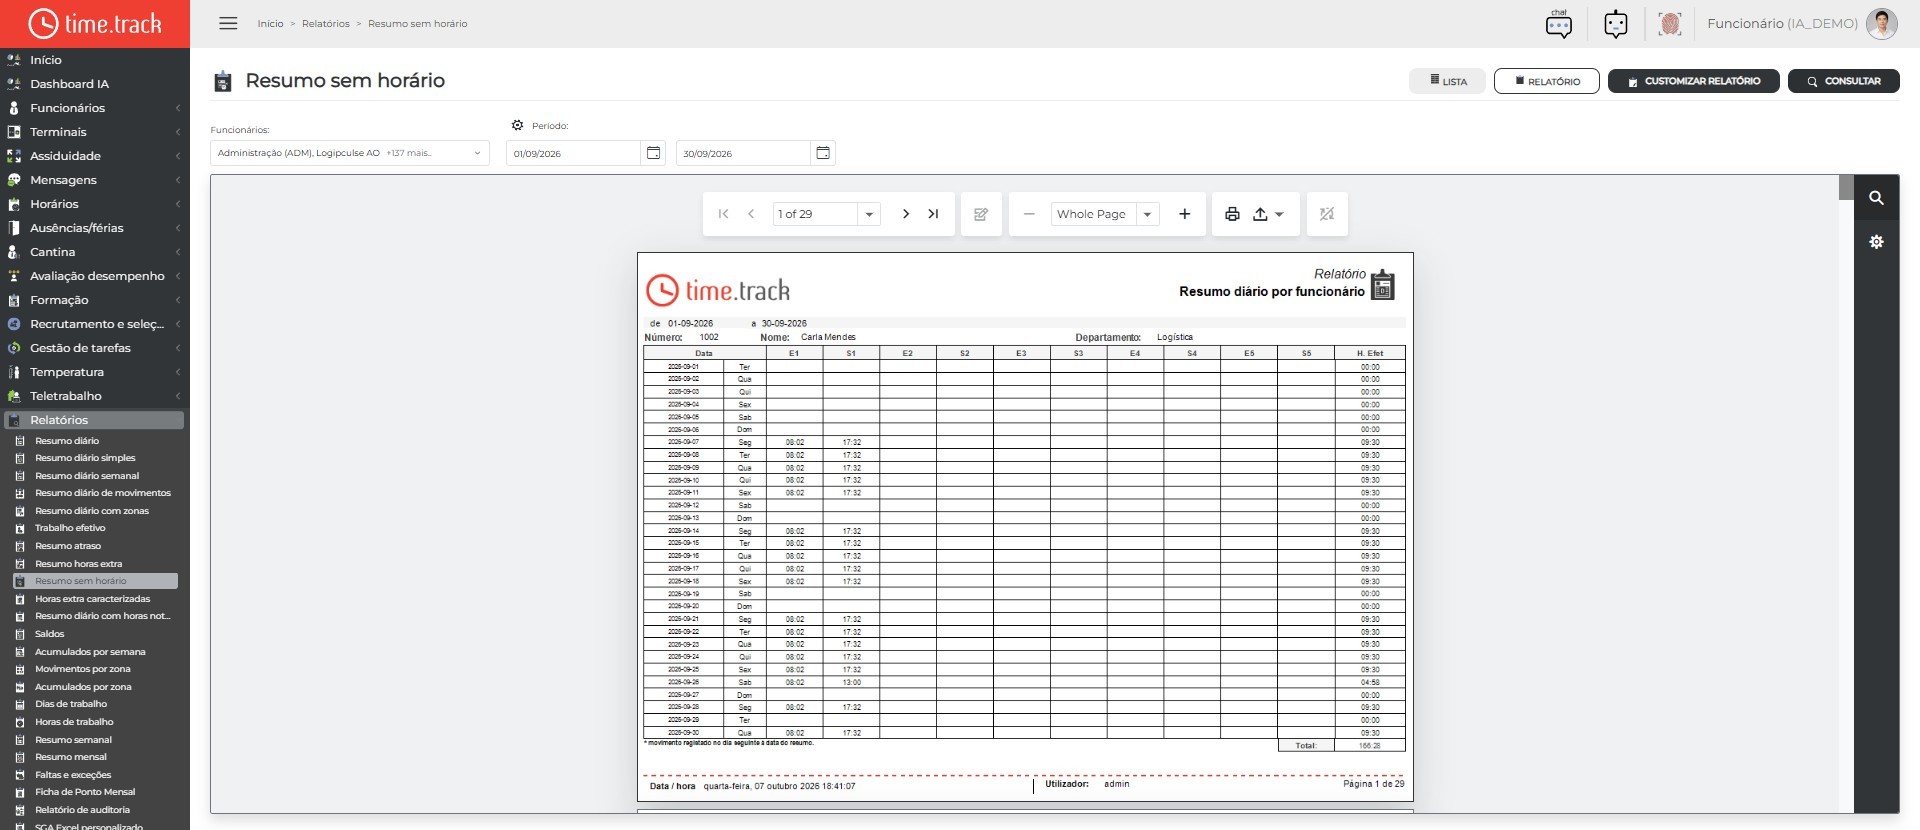Open the chat bubble icon in header

tap(1558, 24)
